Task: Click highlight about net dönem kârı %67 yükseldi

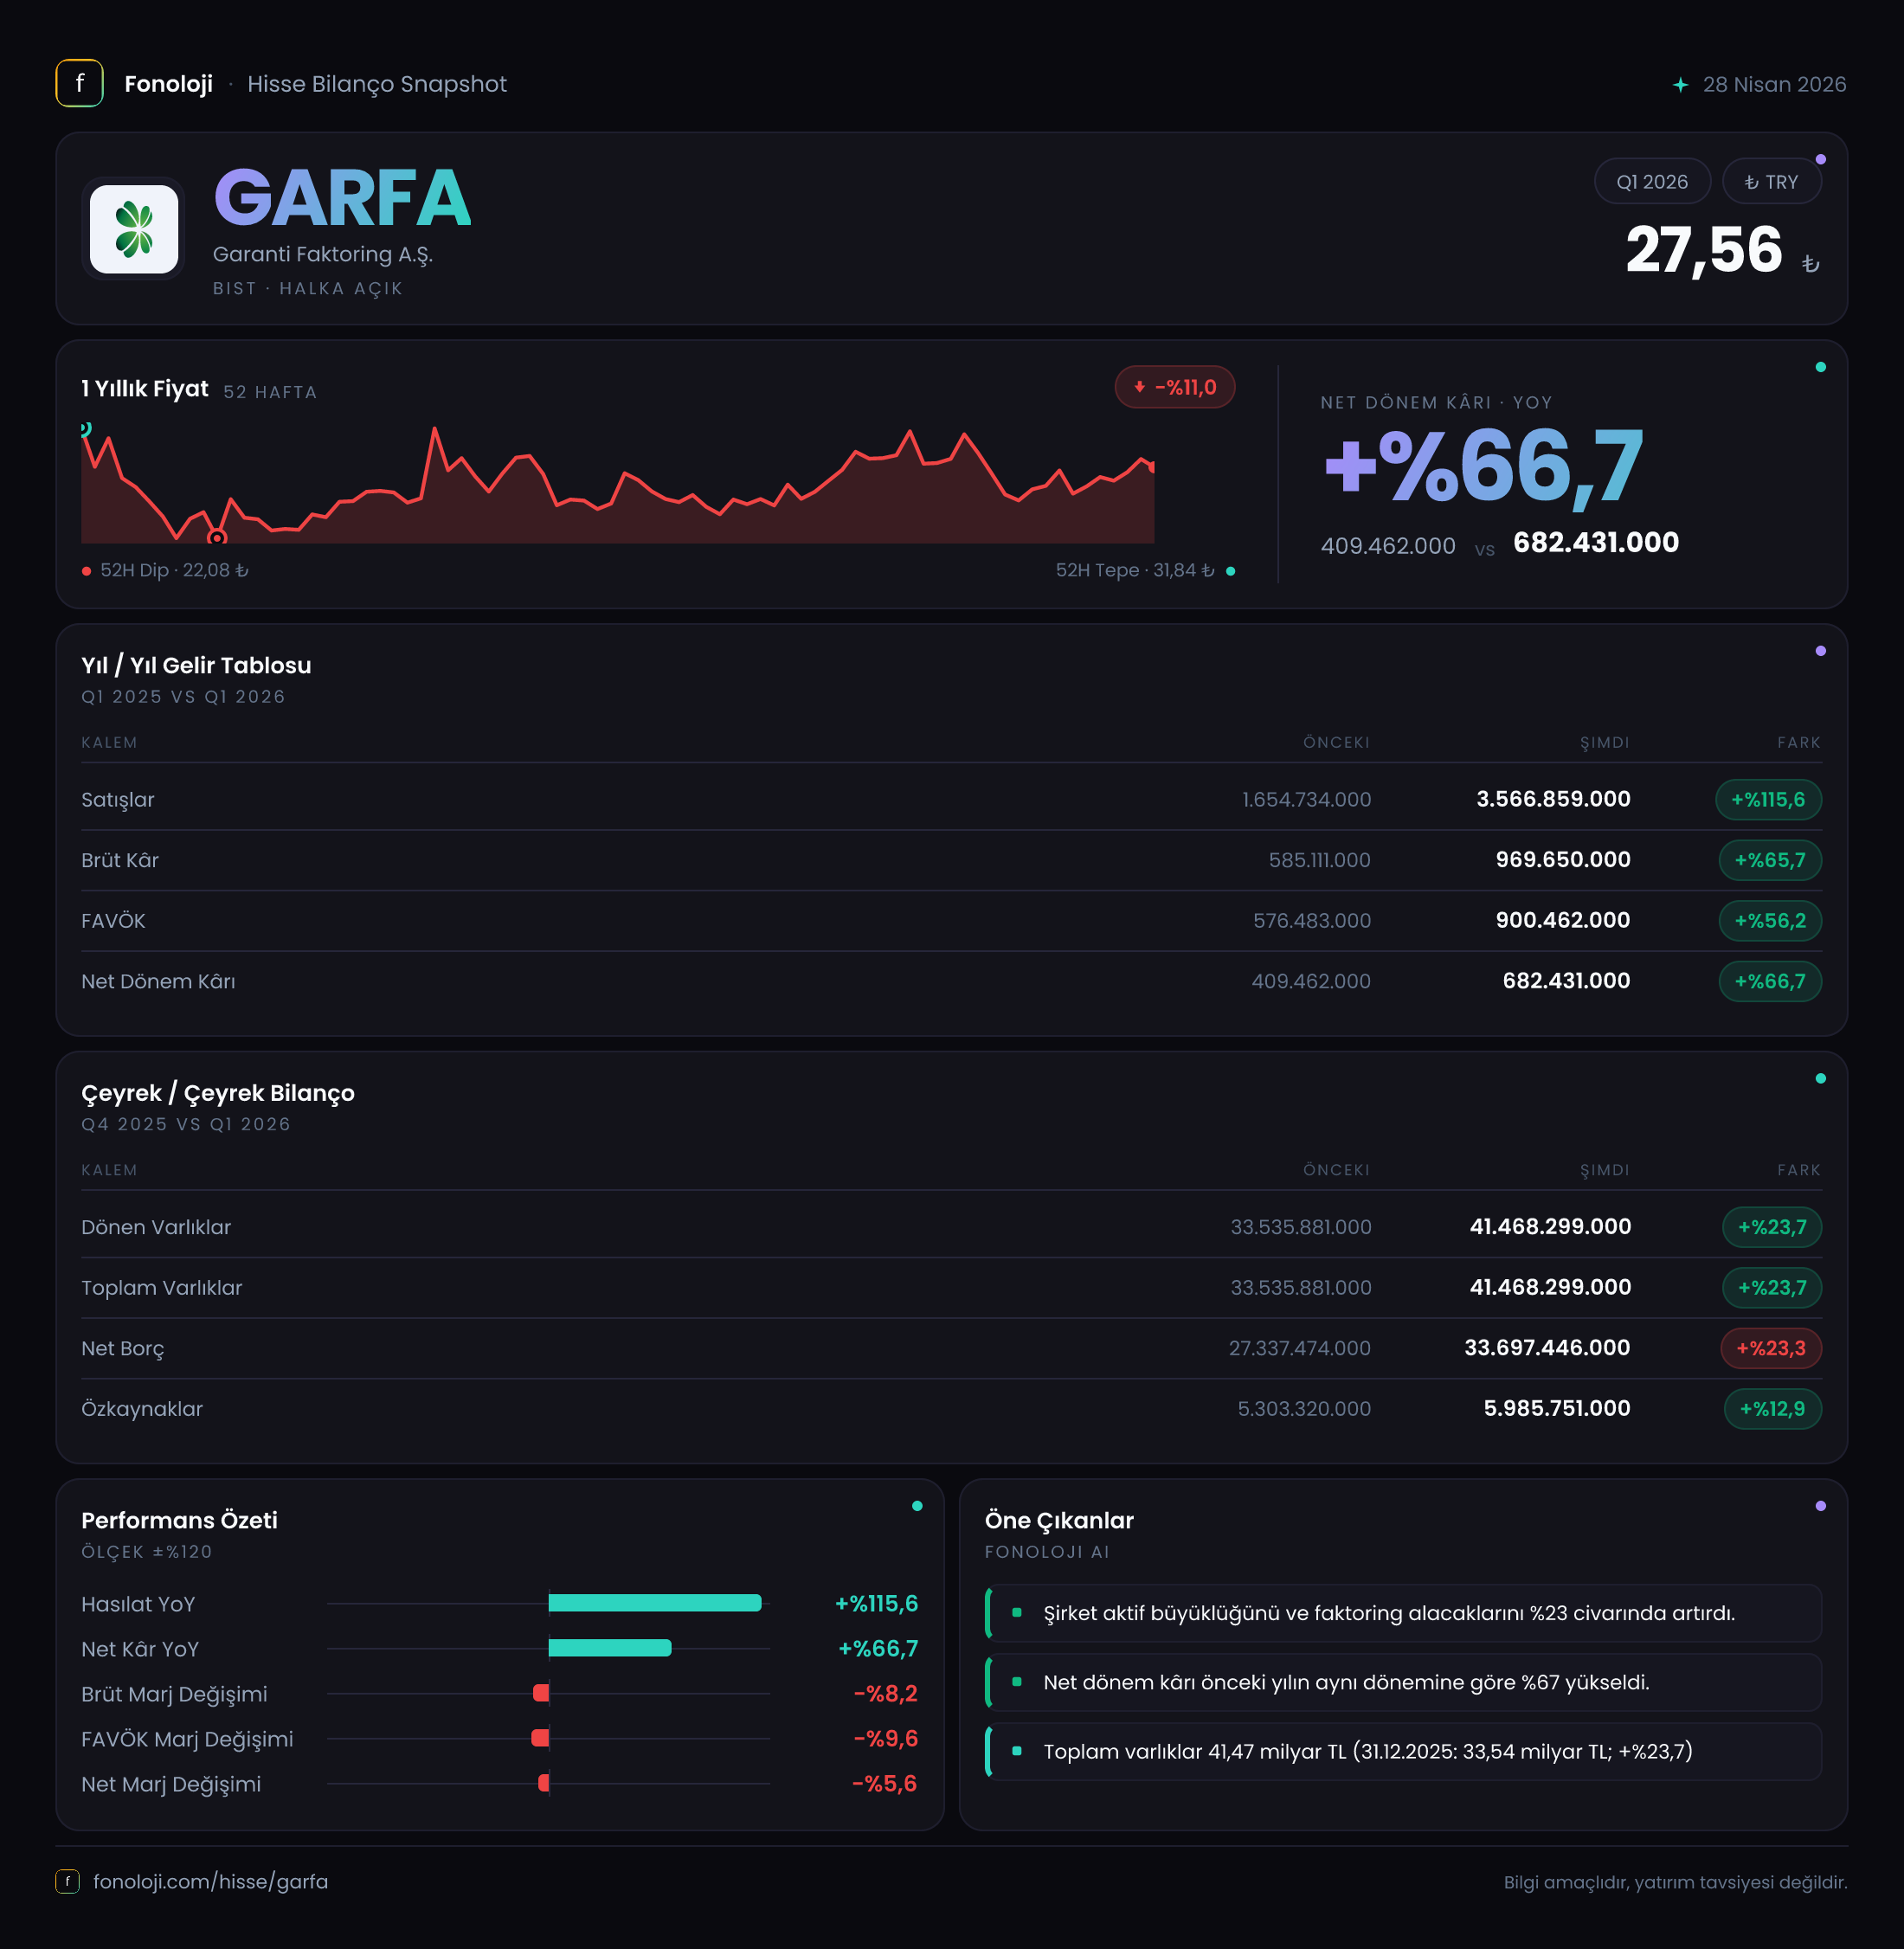Action: click(x=1403, y=1682)
